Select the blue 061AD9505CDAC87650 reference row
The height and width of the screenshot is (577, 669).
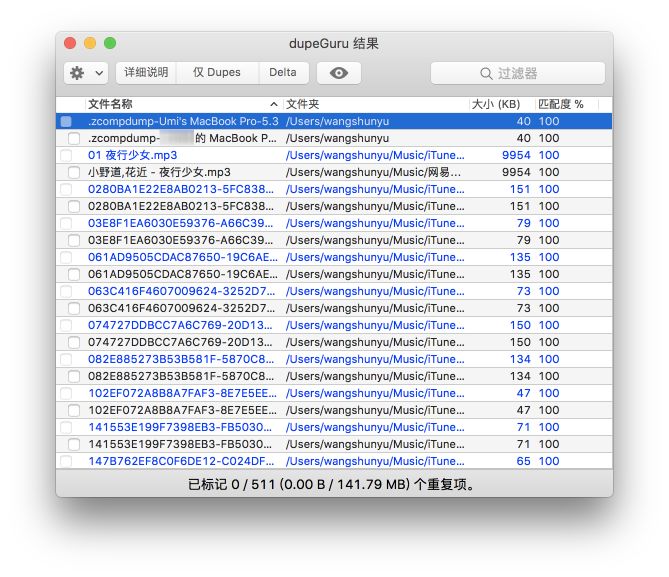[x=334, y=257]
